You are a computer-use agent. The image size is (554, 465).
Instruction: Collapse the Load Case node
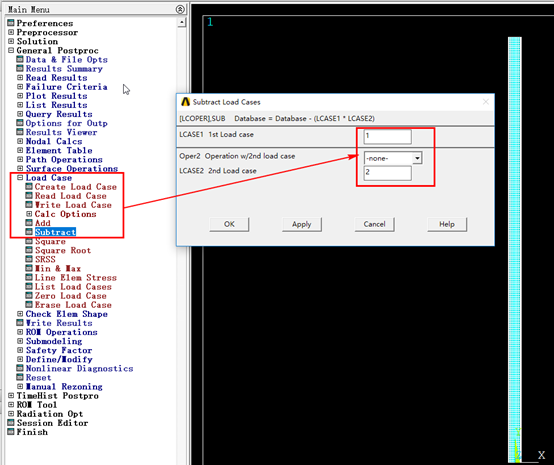tap(20, 177)
